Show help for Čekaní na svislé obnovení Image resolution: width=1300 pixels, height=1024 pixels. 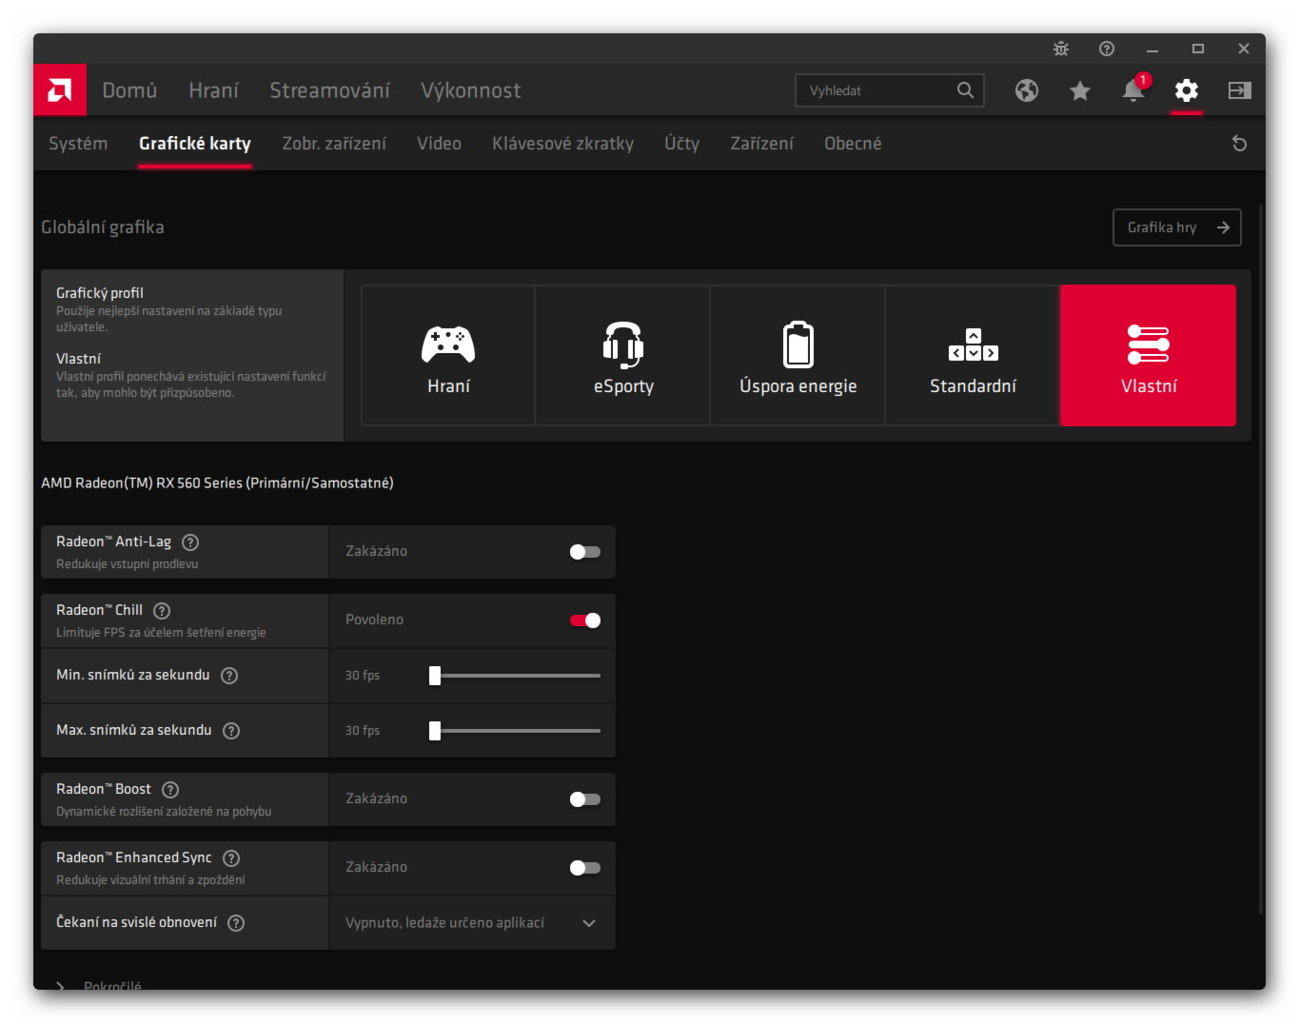[236, 923]
